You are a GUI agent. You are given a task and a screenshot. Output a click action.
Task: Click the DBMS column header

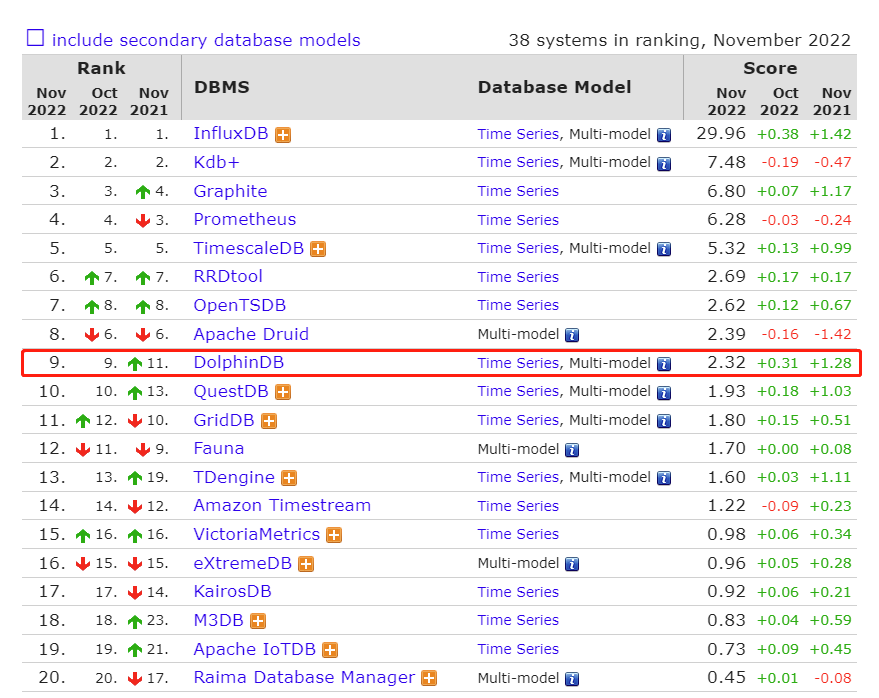[222, 87]
